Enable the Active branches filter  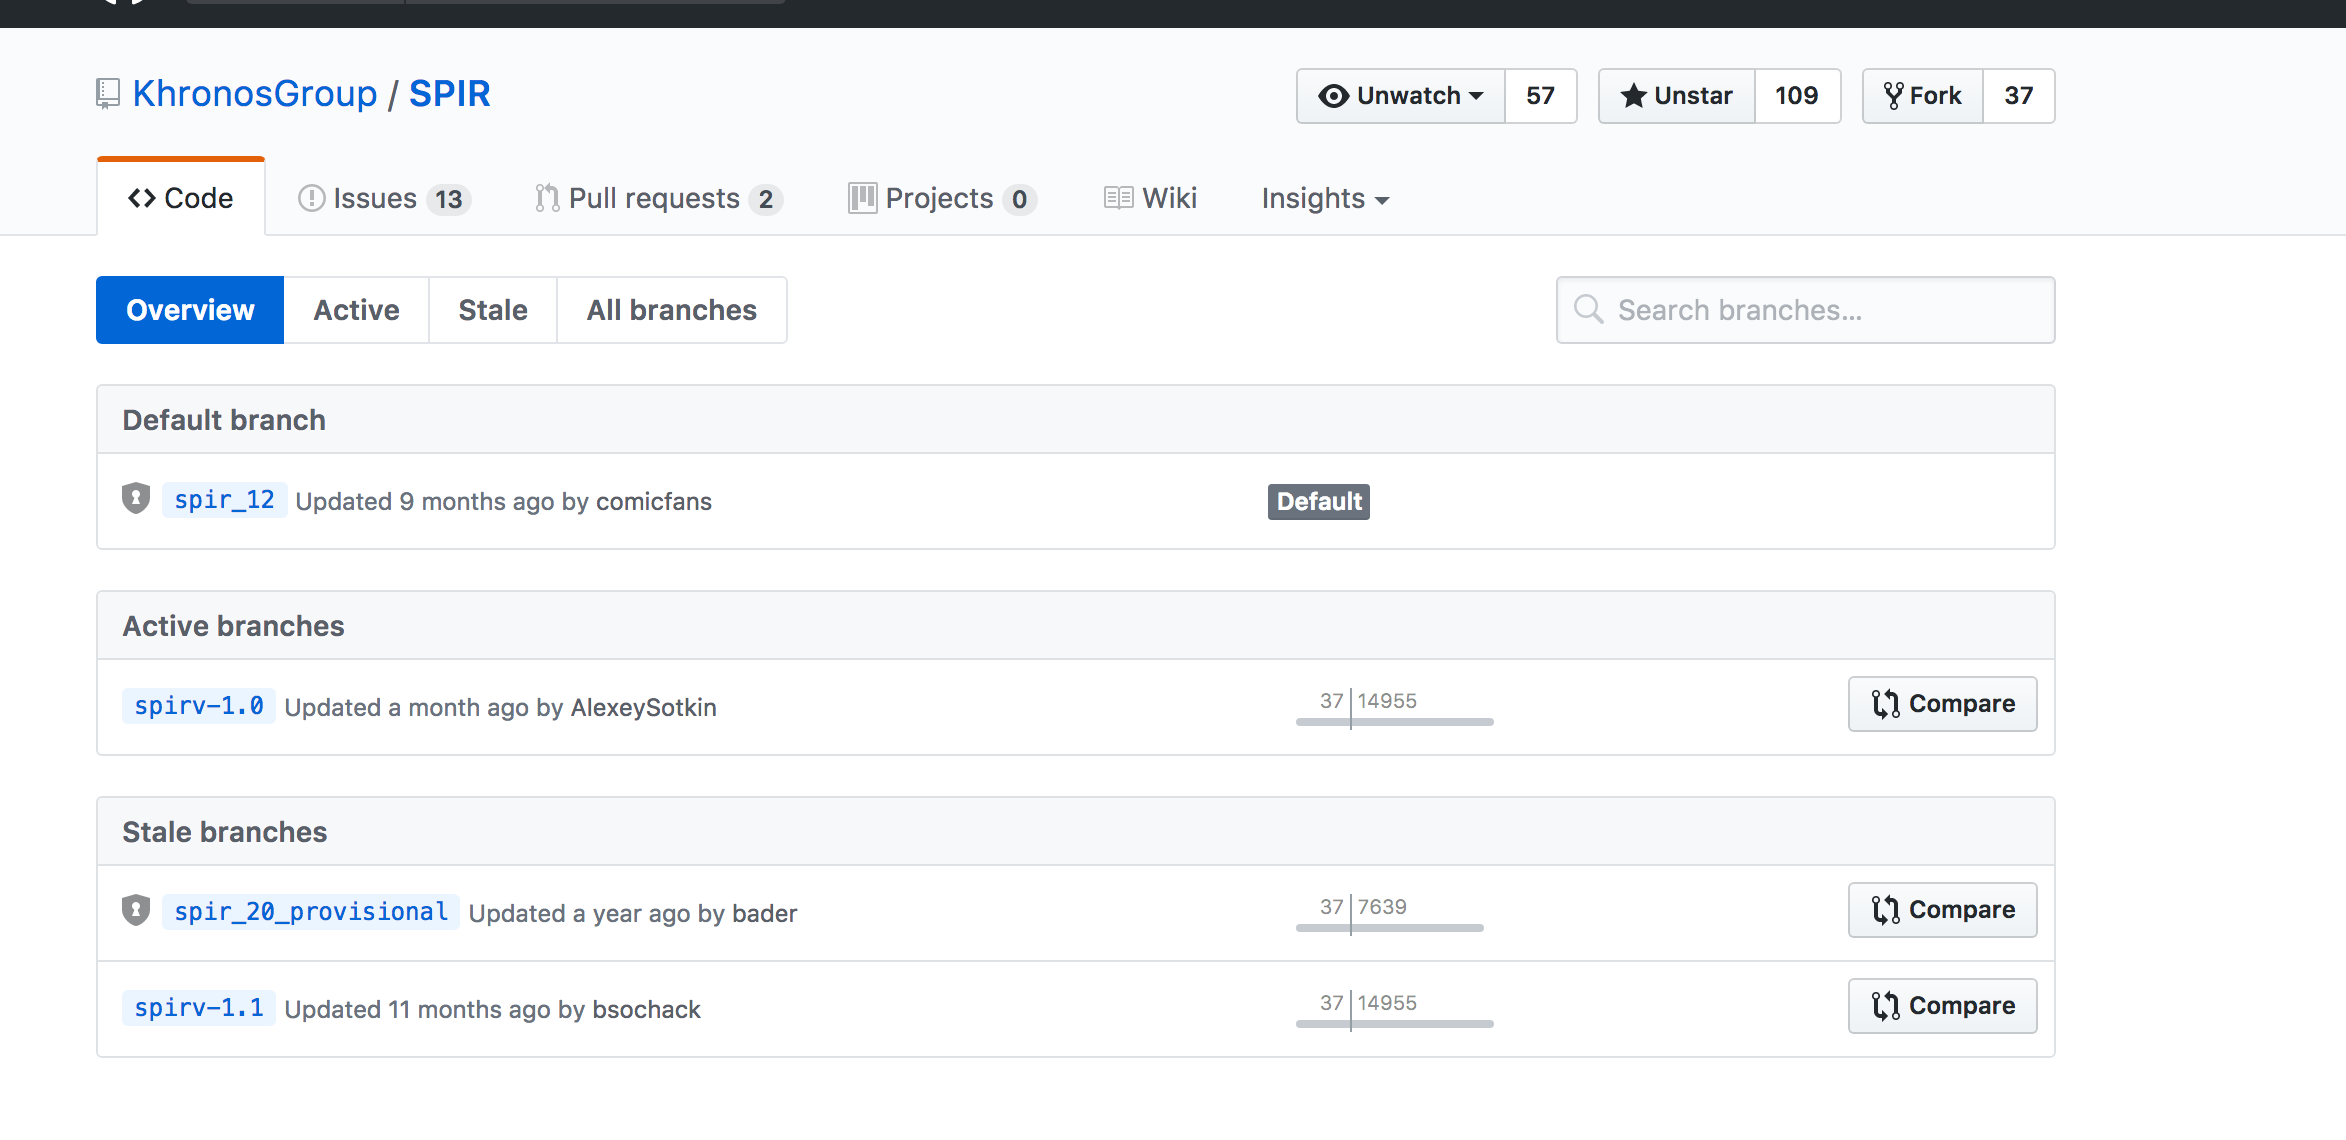coord(356,310)
